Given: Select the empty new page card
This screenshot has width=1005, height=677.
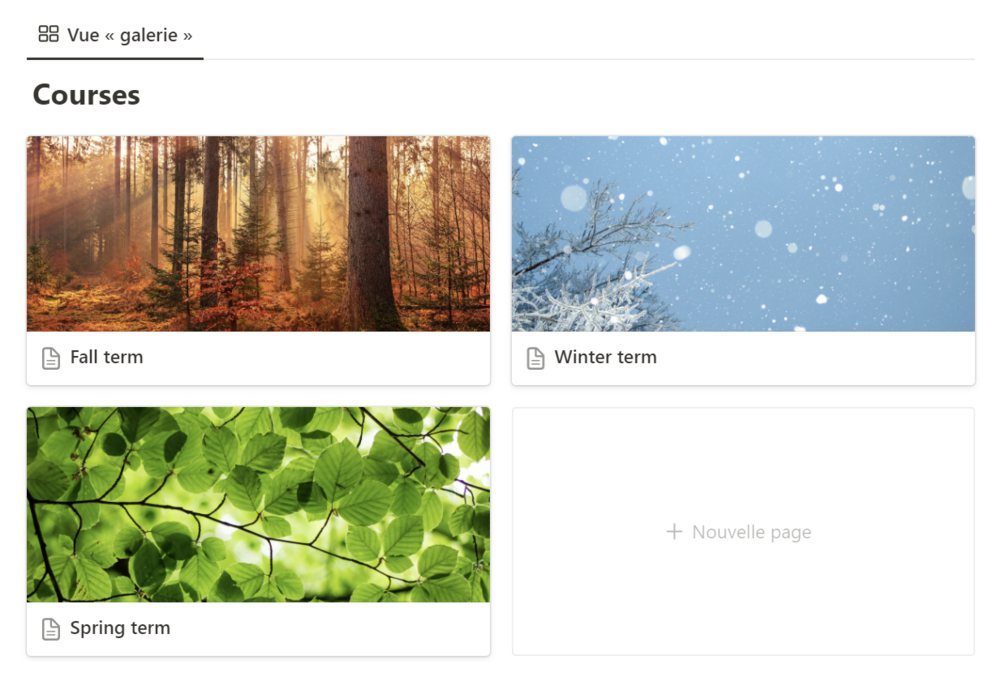Looking at the screenshot, I should click(743, 531).
